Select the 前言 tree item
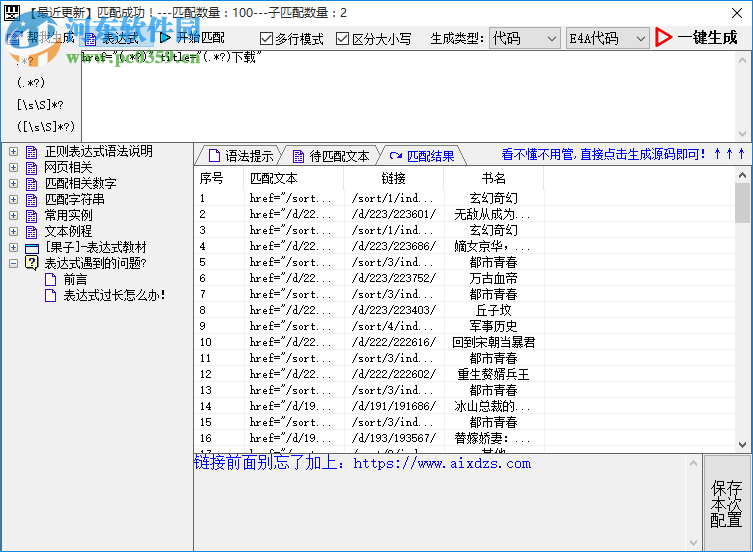Screen dimensions: 753x552 click(75, 279)
